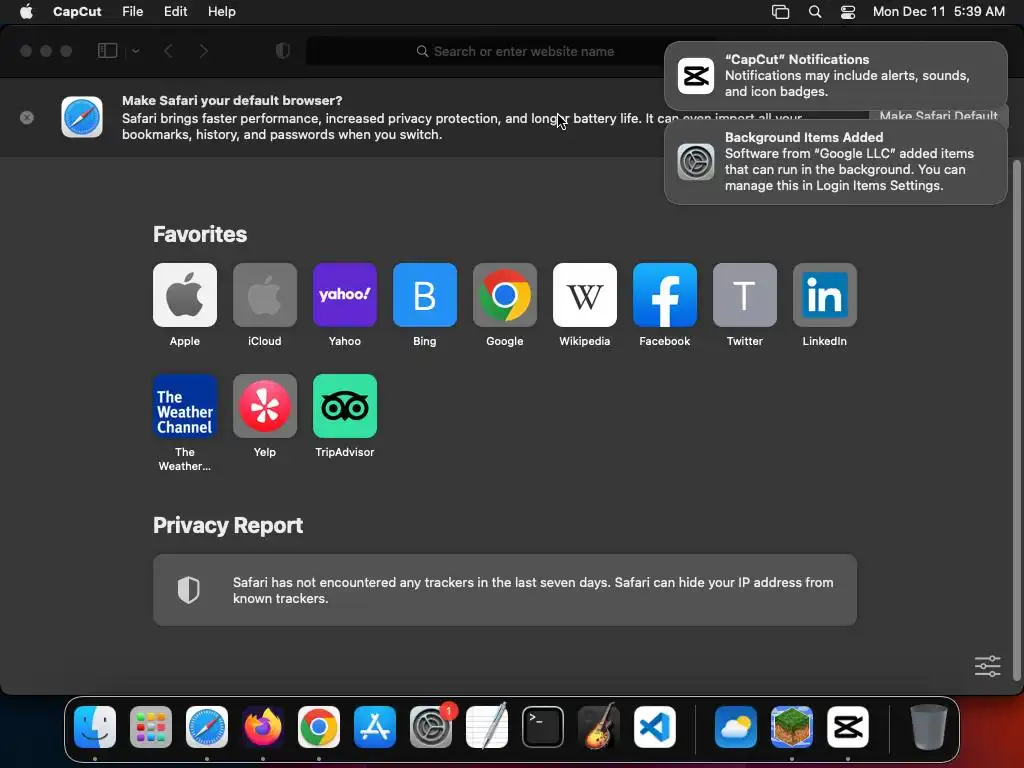
Task: Switch to CapCut in the Dock
Action: 848,726
